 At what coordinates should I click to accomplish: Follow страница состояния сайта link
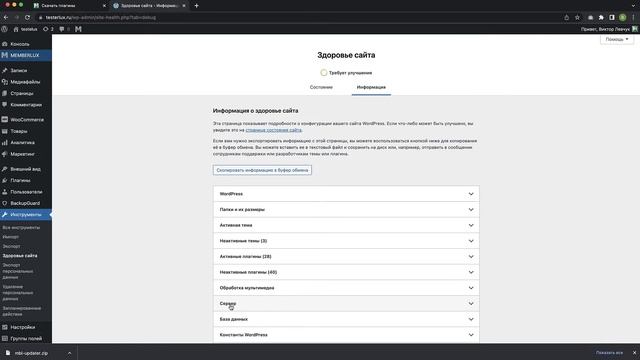pyautogui.click(x=273, y=130)
